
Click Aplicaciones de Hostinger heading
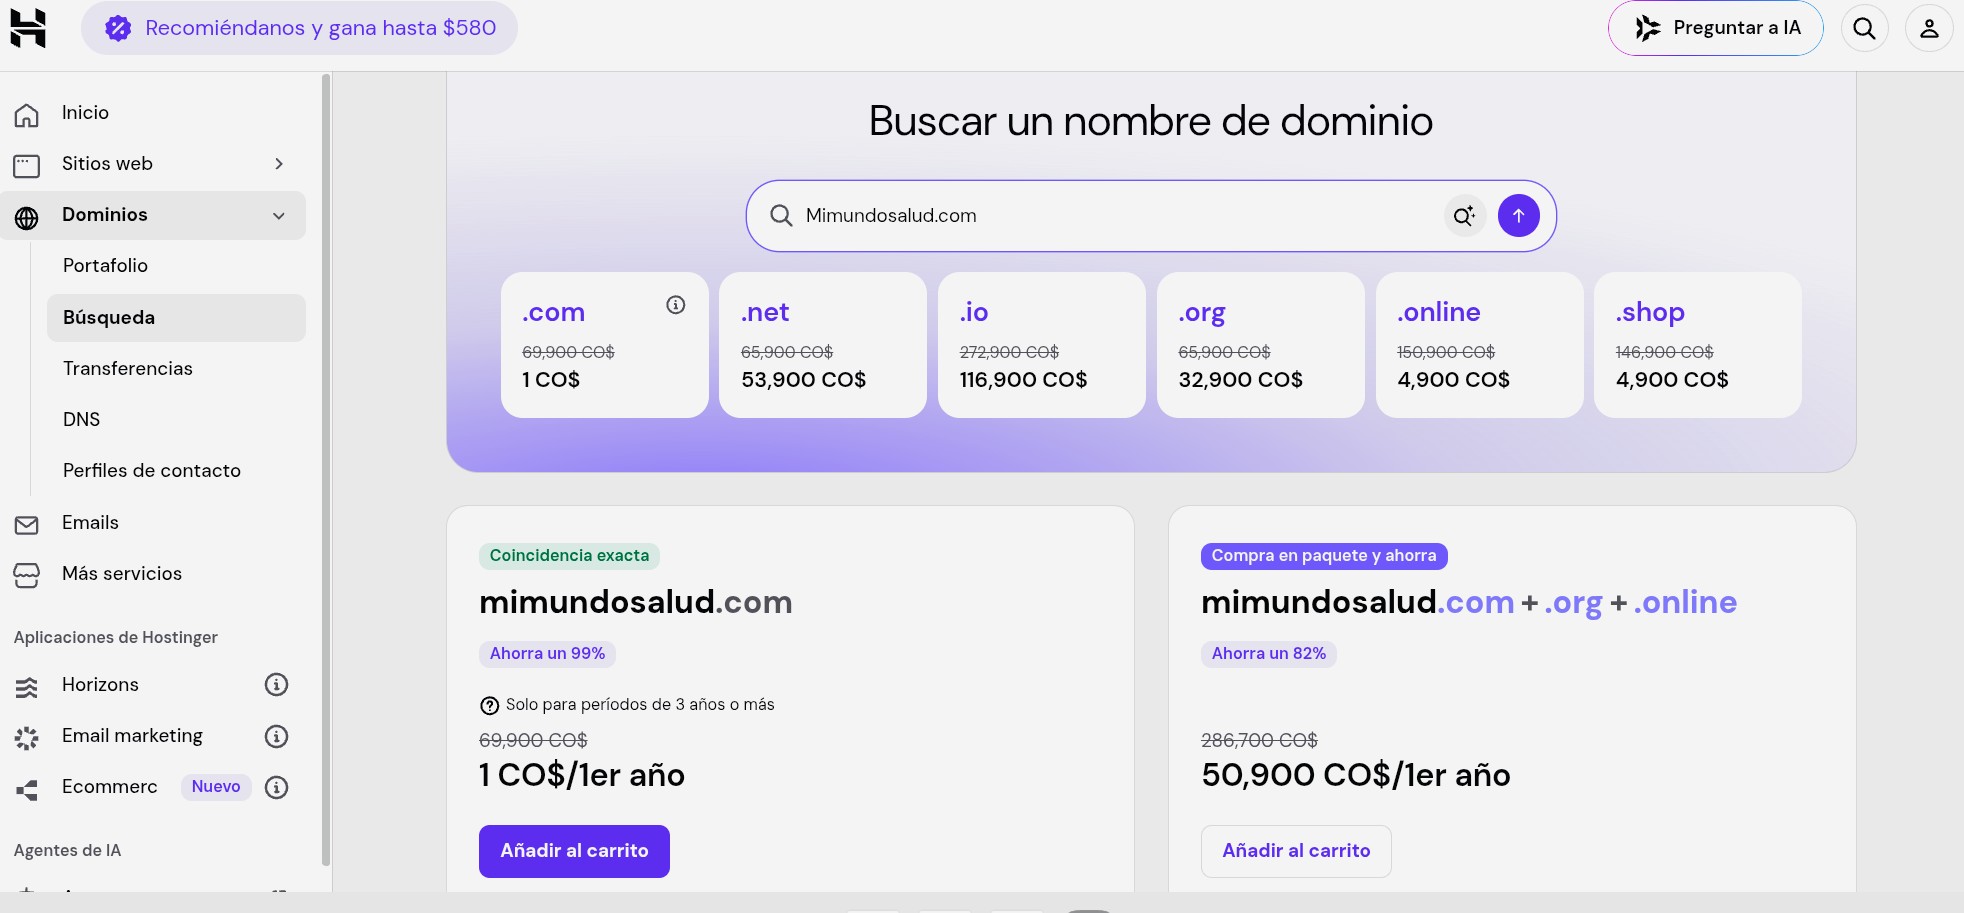click(116, 637)
